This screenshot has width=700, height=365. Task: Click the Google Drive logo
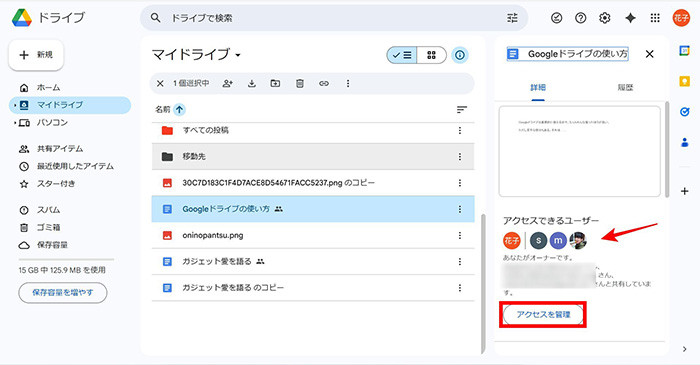[x=22, y=18]
